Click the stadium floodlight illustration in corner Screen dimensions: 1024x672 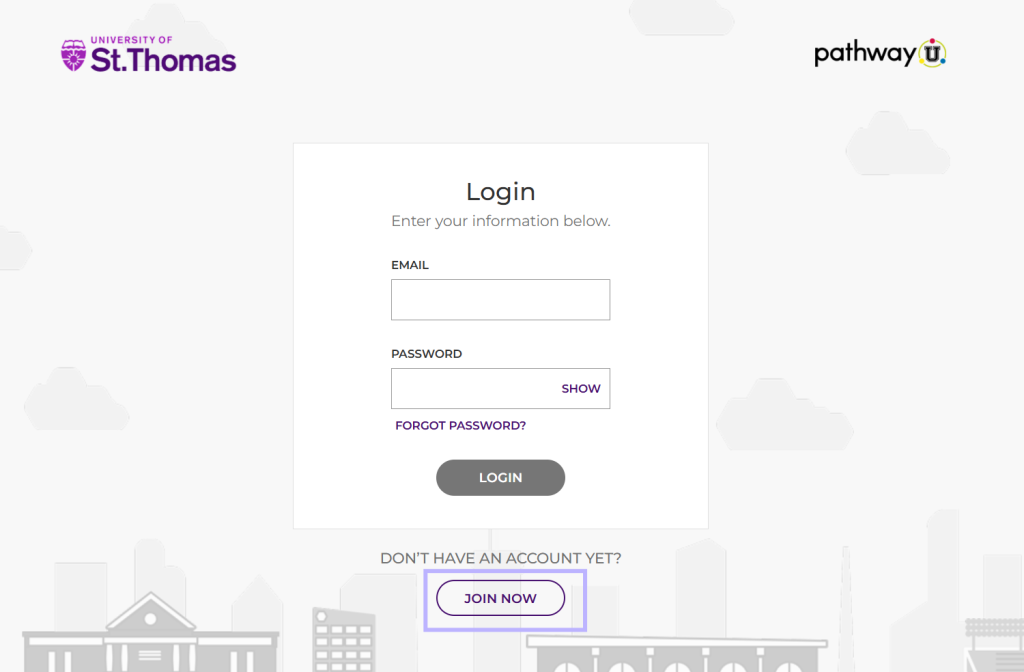pos(994,645)
